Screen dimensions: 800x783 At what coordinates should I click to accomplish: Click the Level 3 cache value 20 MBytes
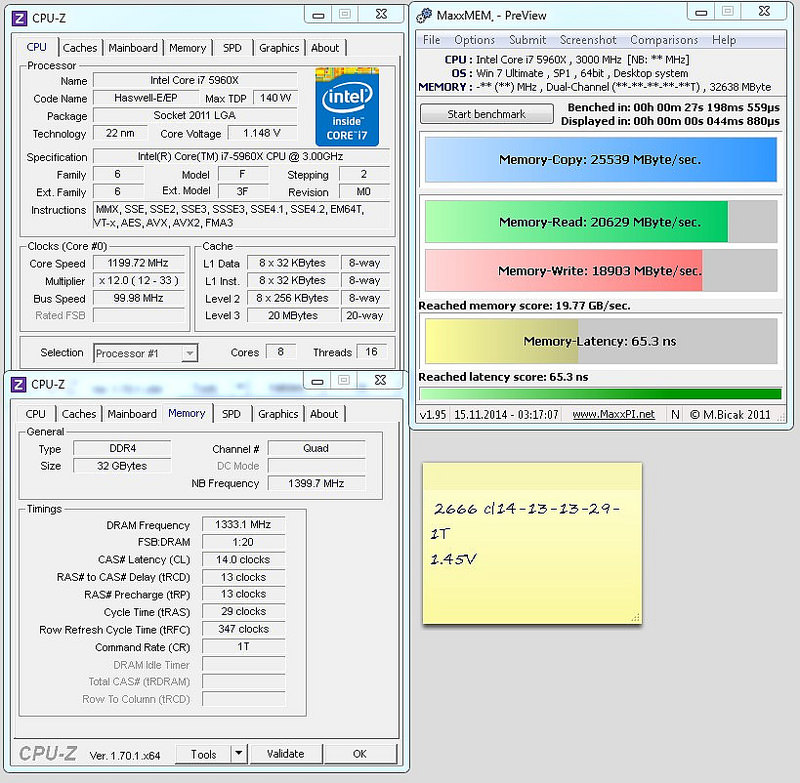293,316
